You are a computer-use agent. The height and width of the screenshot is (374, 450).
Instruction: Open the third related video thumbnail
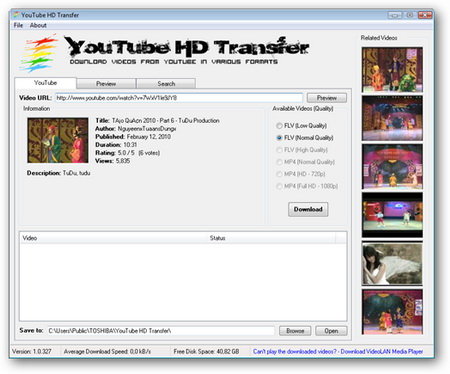[392, 167]
